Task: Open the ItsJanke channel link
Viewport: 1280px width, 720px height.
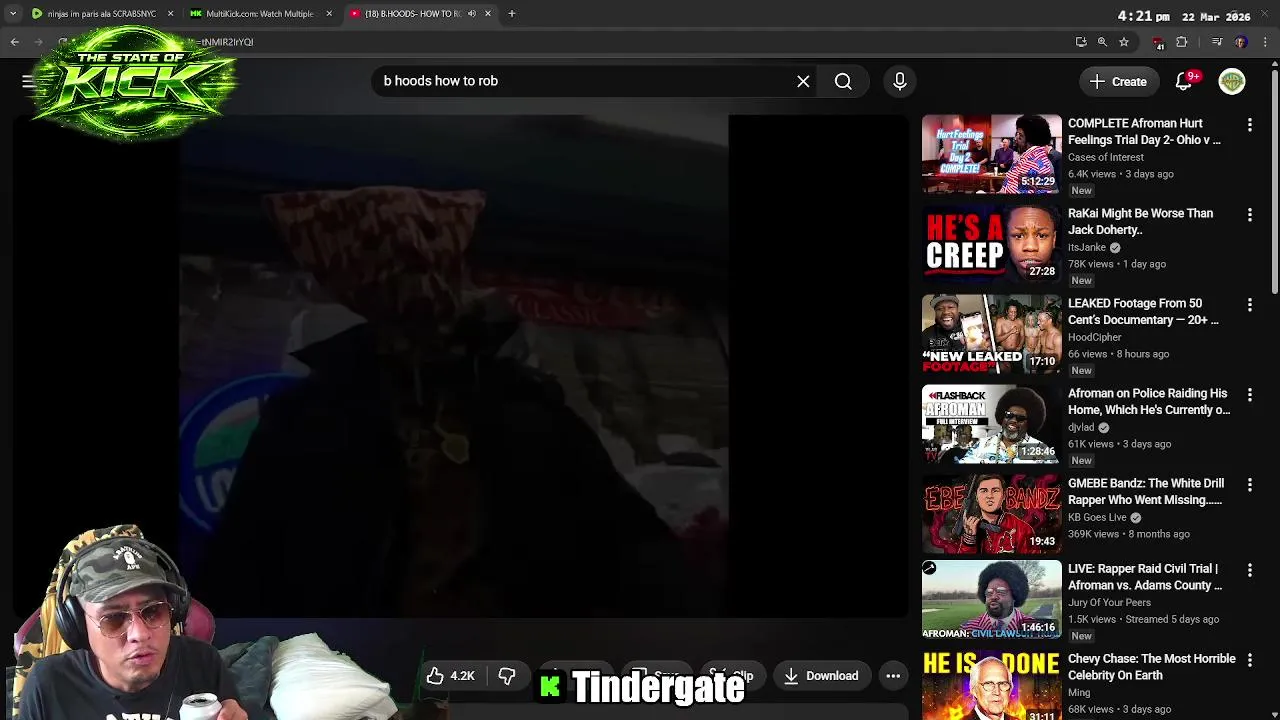Action: pyautogui.click(x=1087, y=247)
